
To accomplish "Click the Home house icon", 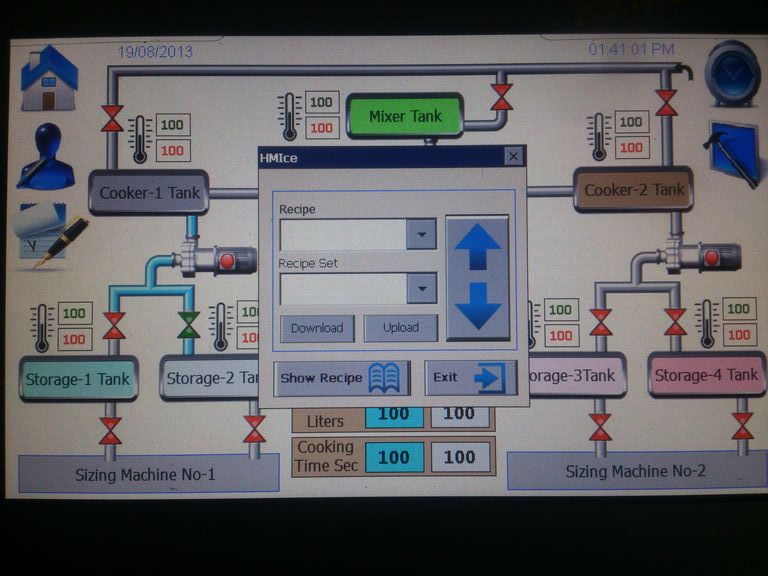I will coord(49,78).
